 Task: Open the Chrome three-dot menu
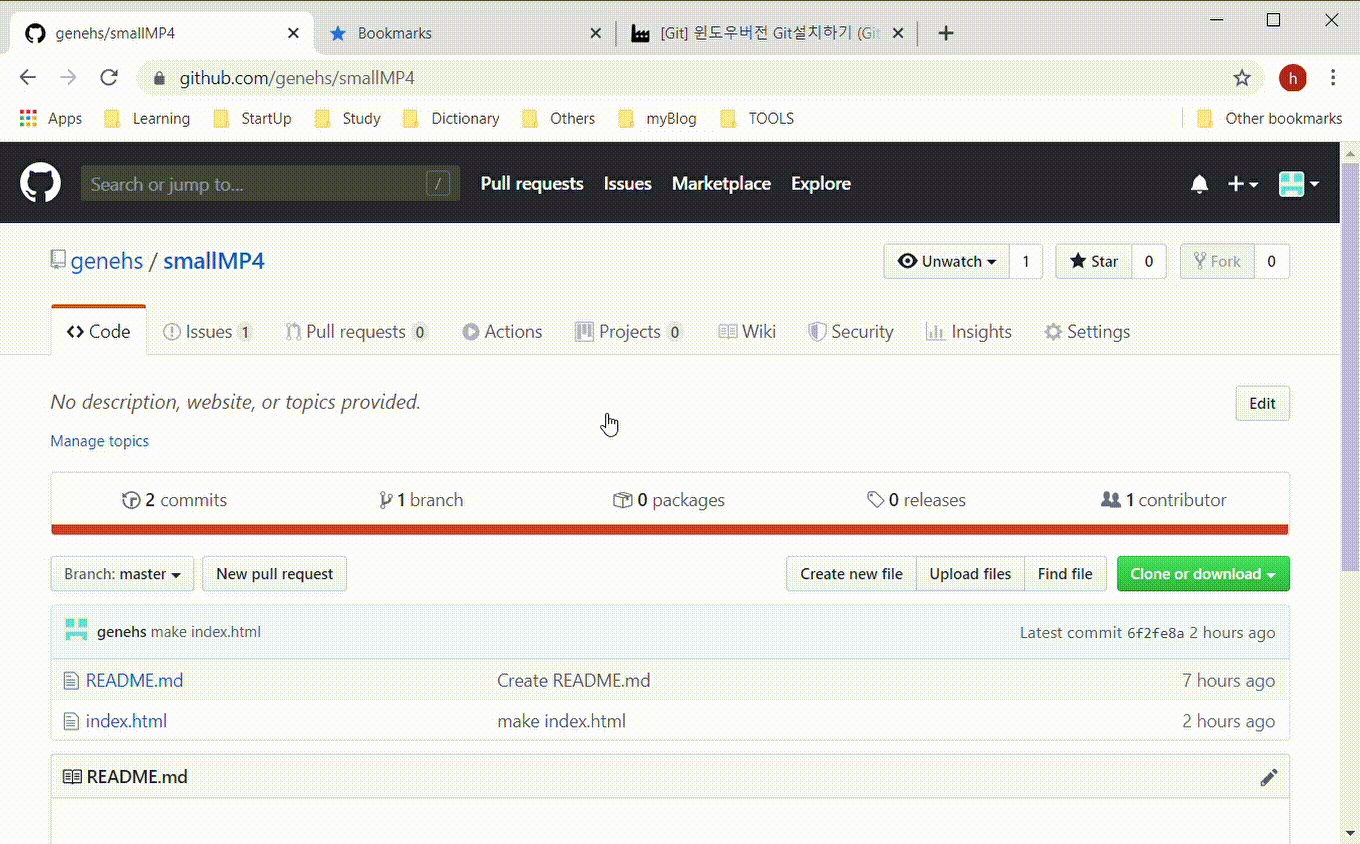(1333, 78)
